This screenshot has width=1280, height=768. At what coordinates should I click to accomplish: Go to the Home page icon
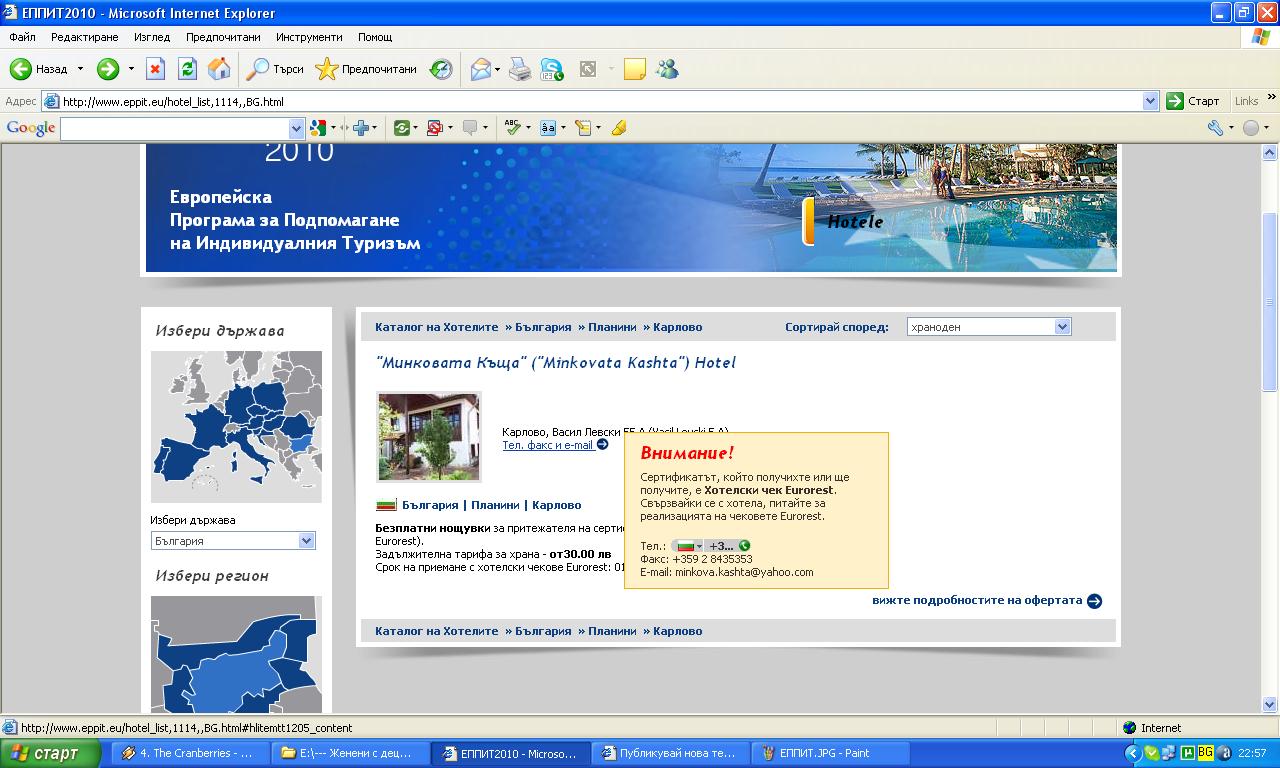coord(219,69)
